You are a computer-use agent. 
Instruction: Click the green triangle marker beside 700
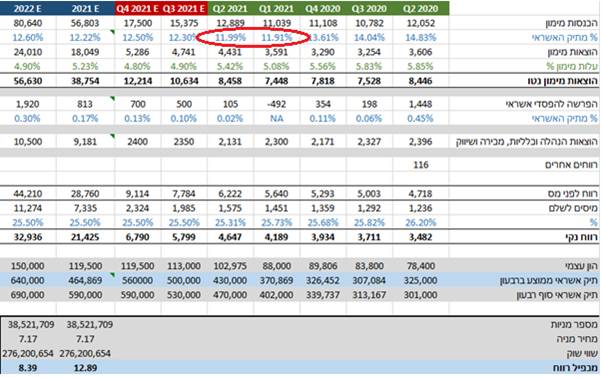tap(112, 99)
